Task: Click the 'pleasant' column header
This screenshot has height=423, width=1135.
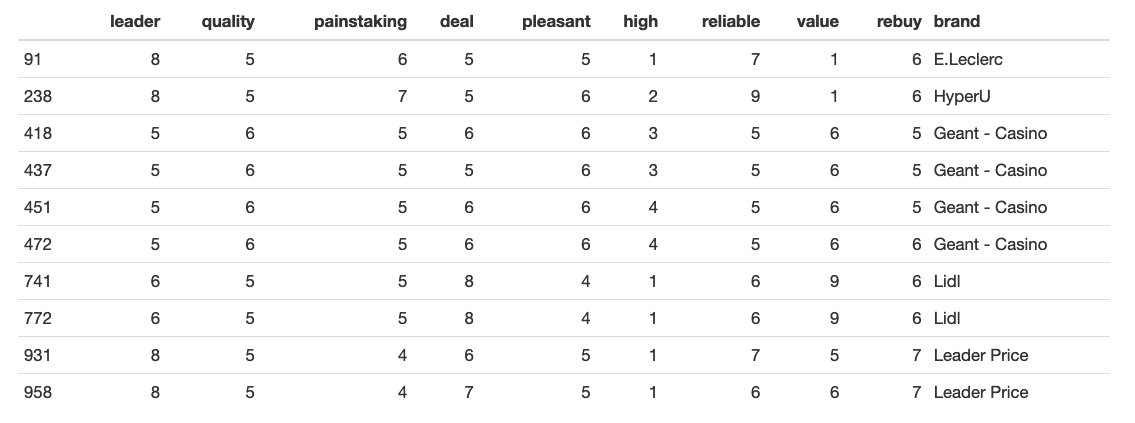Action: [556, 22]
